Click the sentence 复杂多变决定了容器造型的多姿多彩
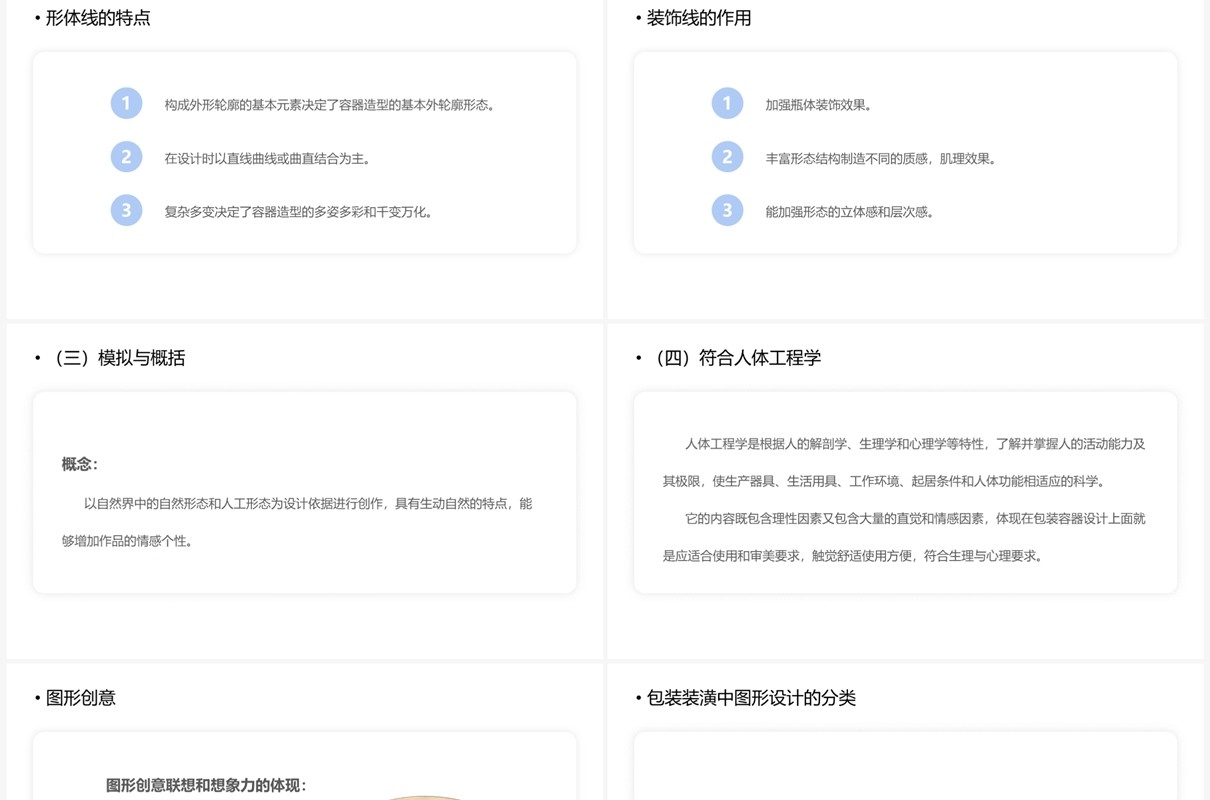Viewport: 1210px width, 800px height. pyautogui.click(x=301, y=212)
